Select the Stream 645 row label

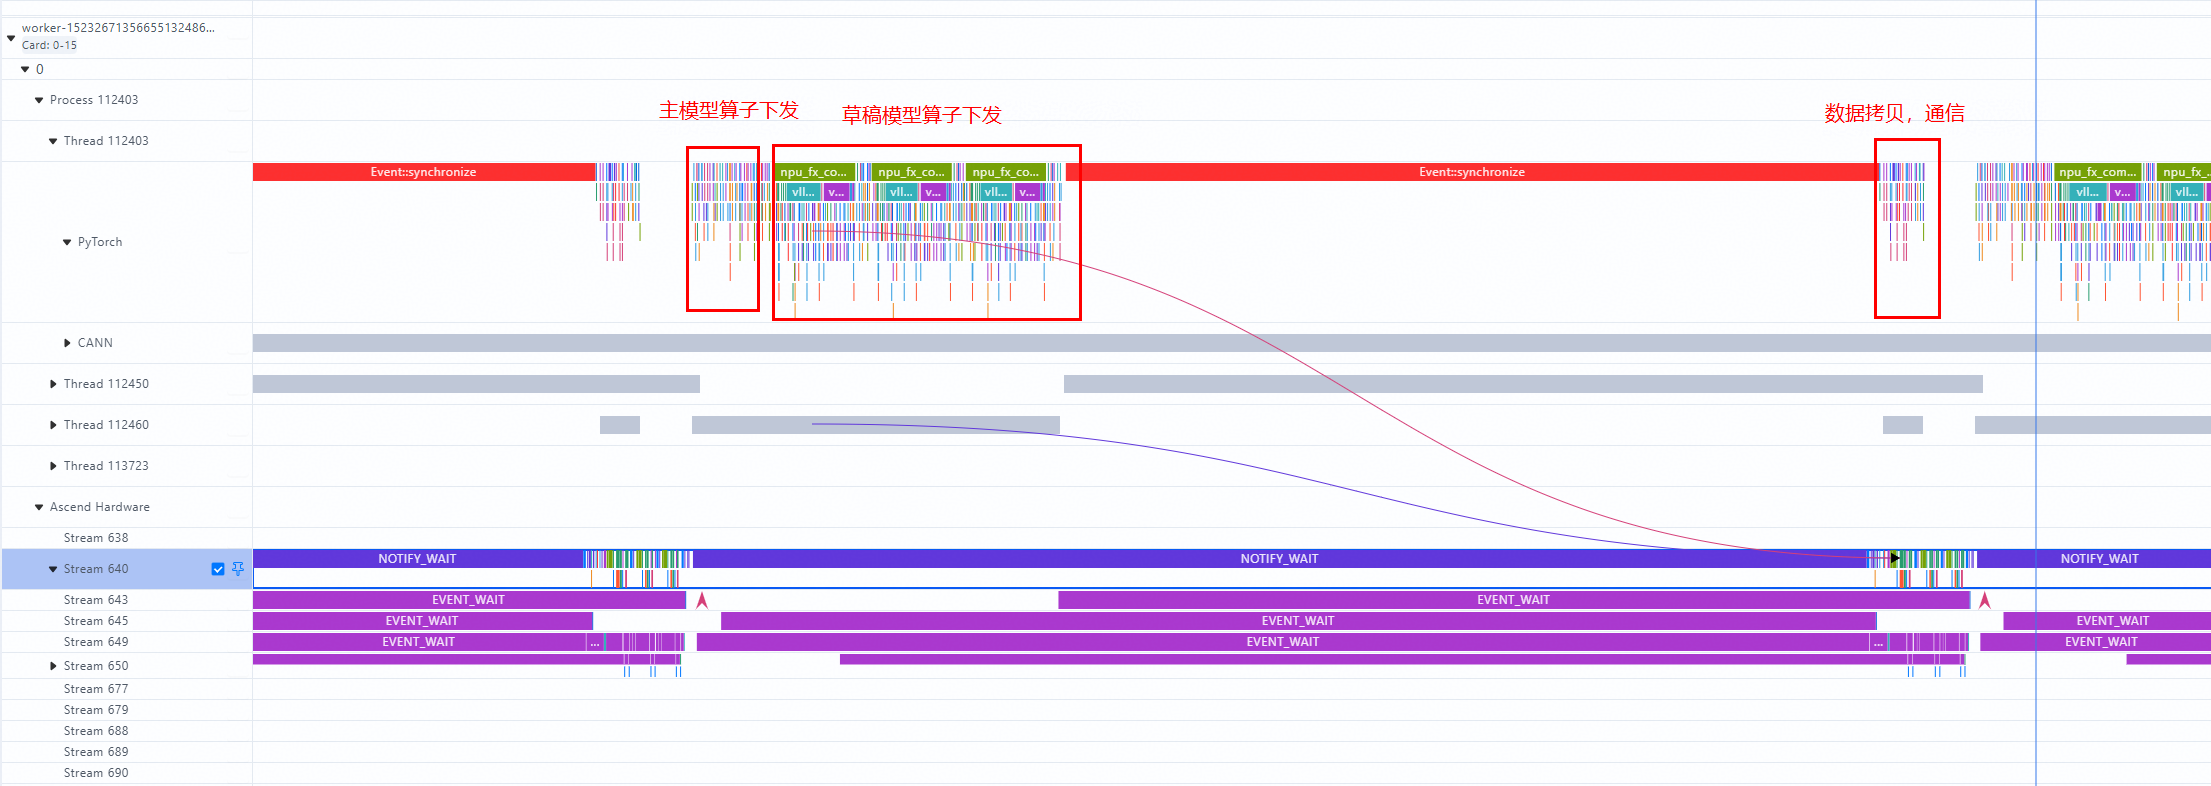pyautogui.click(x=96, y=621)
